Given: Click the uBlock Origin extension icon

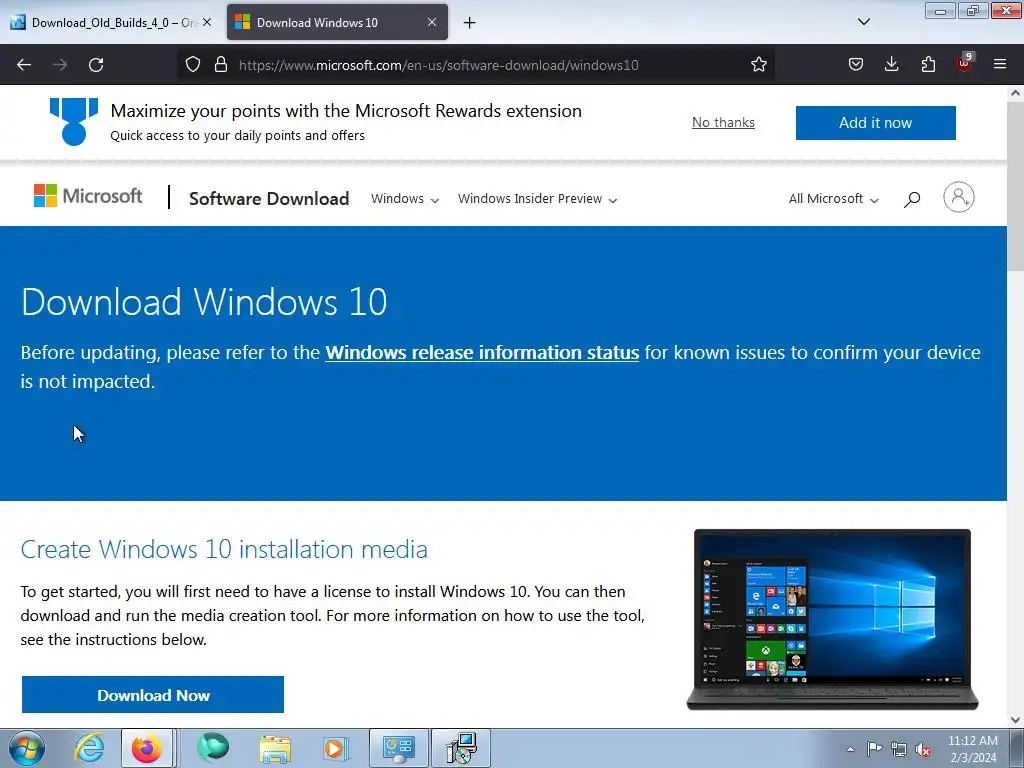Looking at the screenshot, I should click(x=964, y=63).
